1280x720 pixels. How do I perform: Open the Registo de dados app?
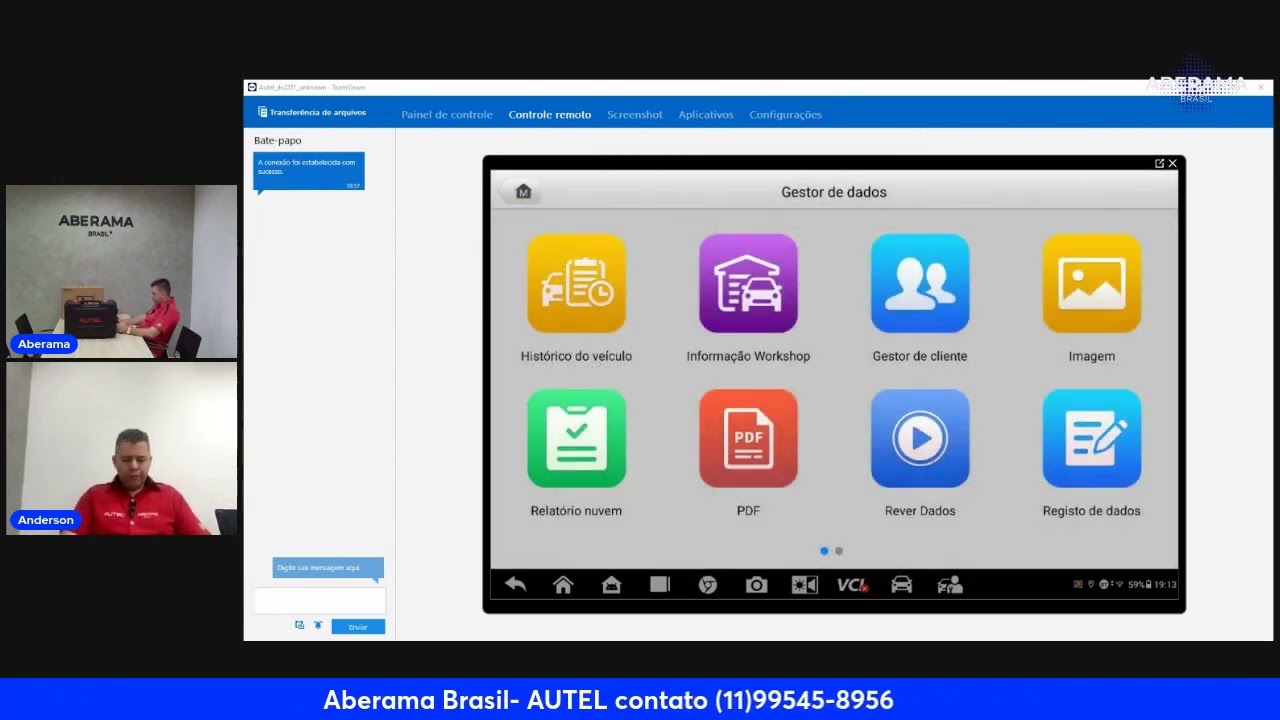1092,438
